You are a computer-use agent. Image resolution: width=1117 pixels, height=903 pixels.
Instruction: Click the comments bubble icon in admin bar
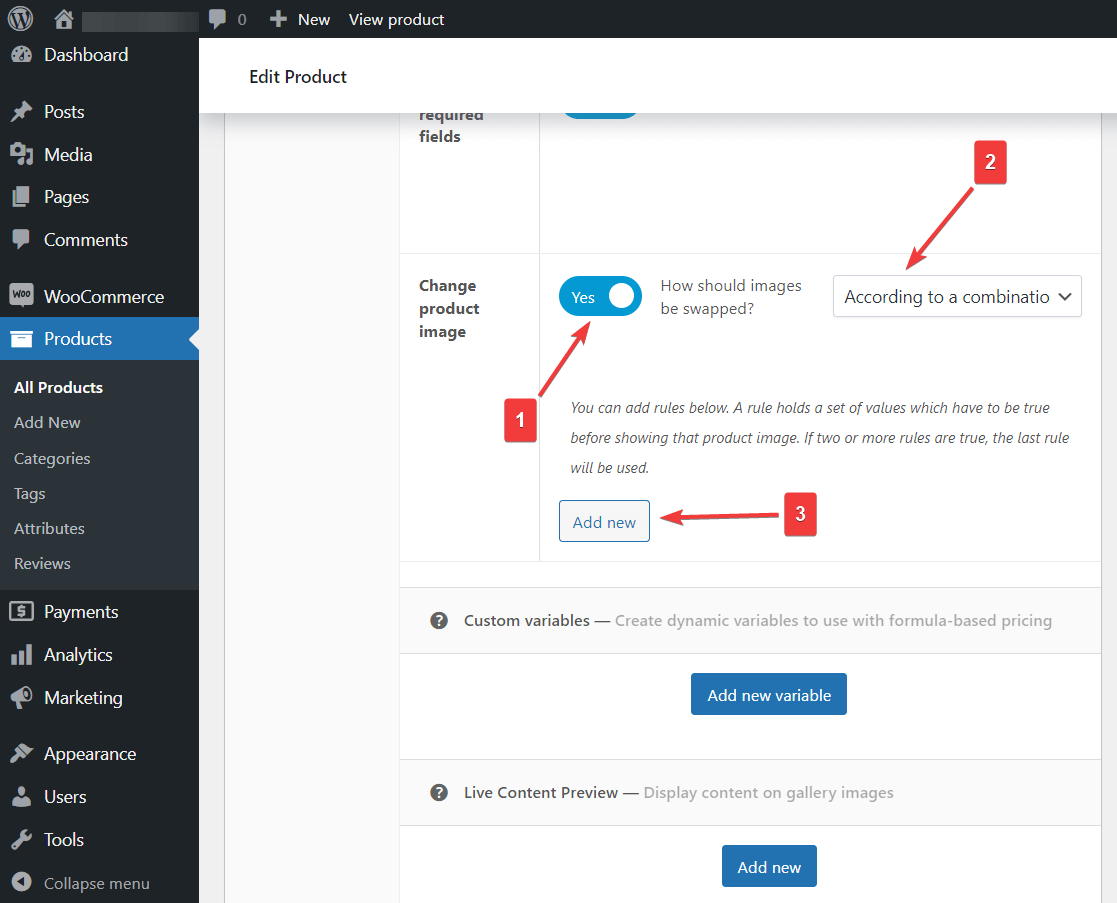217,19
